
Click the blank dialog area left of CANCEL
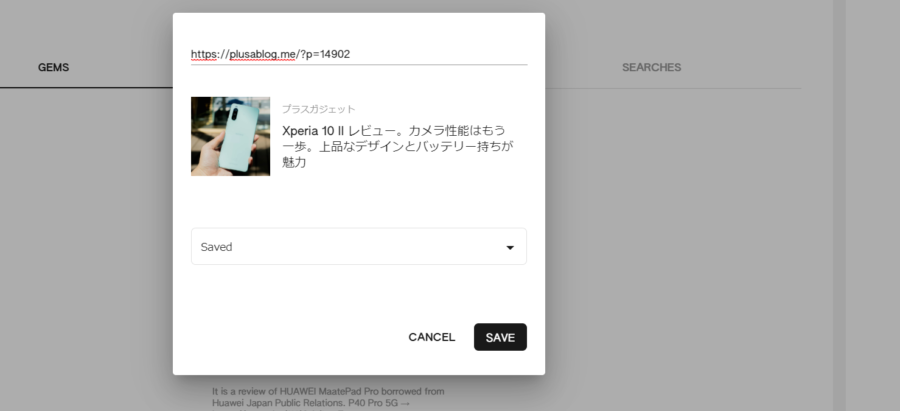pyautogui.click(x=290, y=337)
